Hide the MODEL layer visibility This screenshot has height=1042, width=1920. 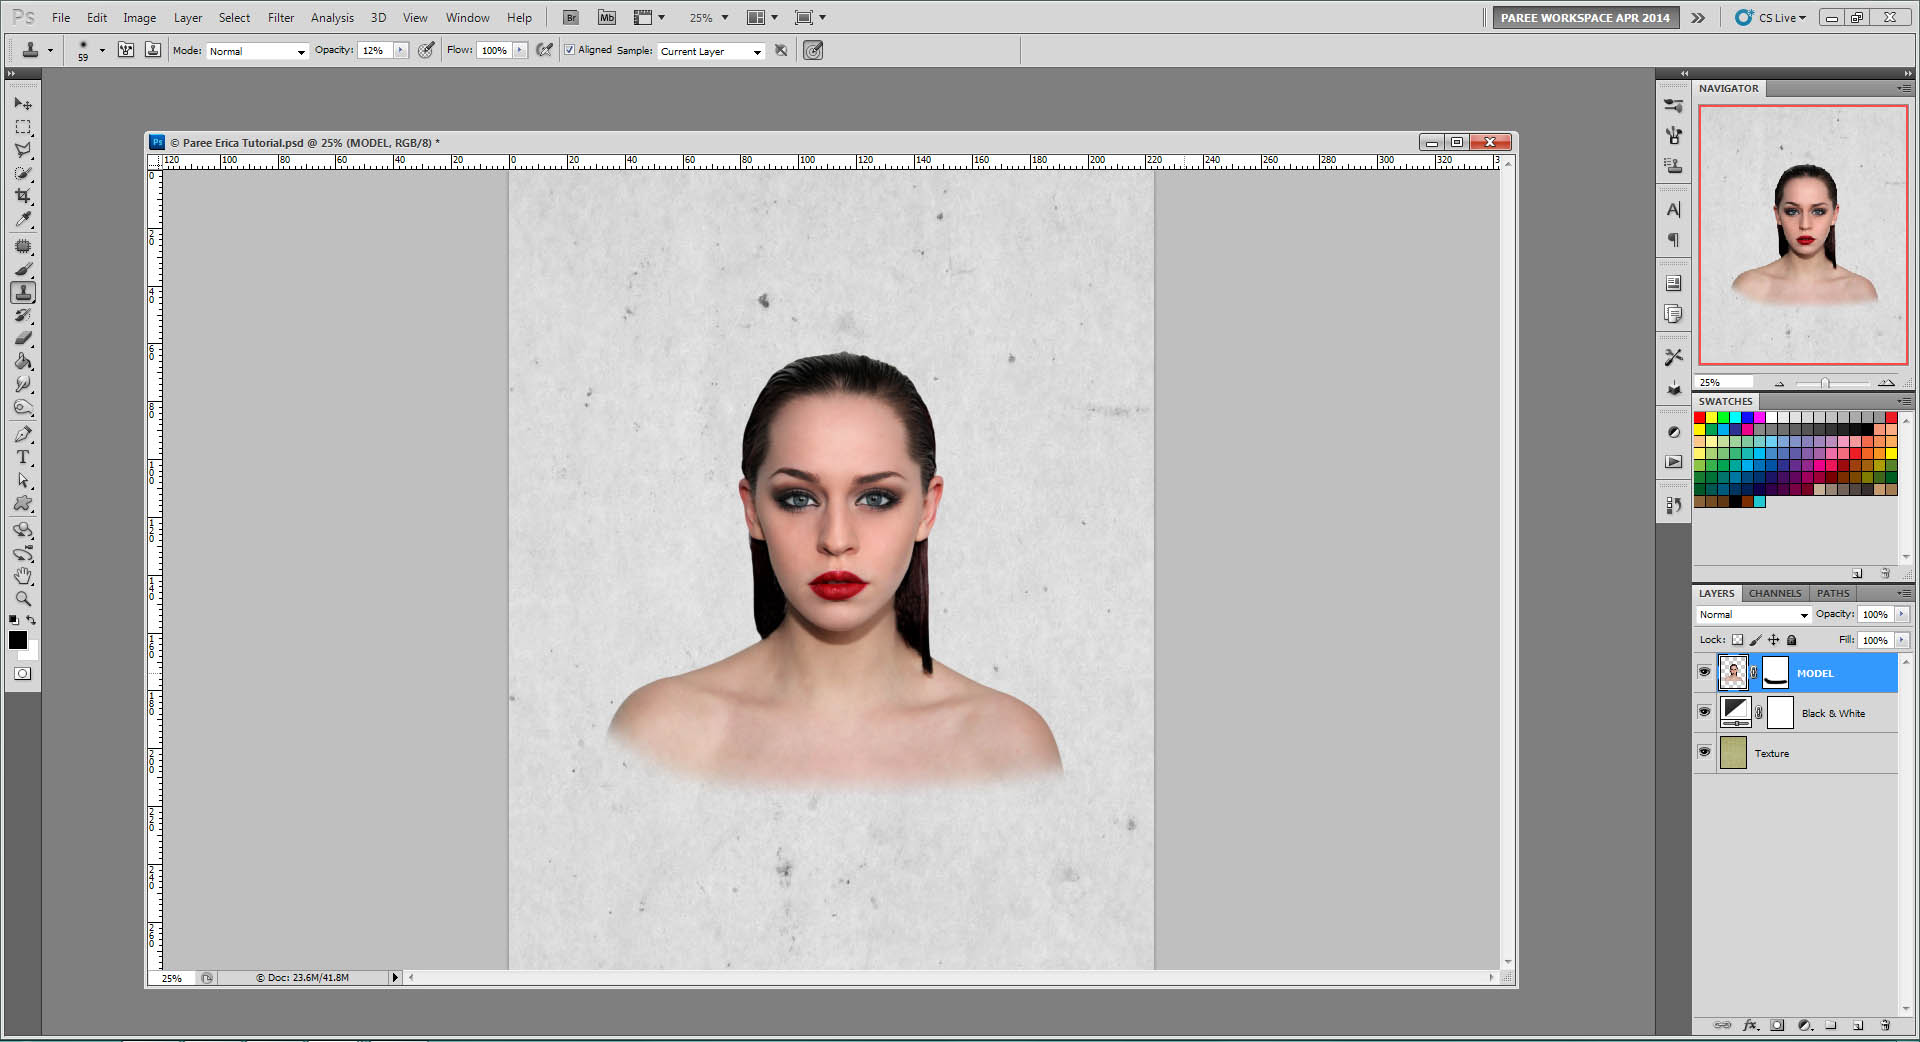tap(1705, 672)
